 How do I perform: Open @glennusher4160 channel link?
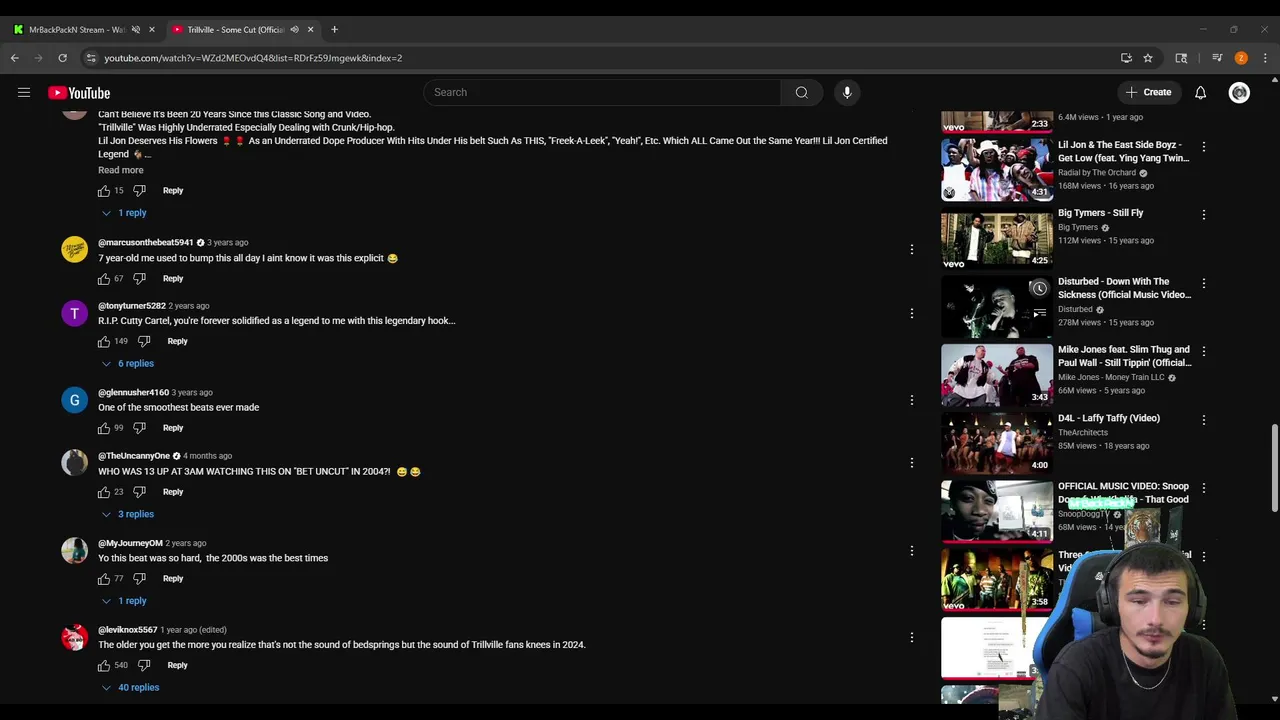[133, 393]
